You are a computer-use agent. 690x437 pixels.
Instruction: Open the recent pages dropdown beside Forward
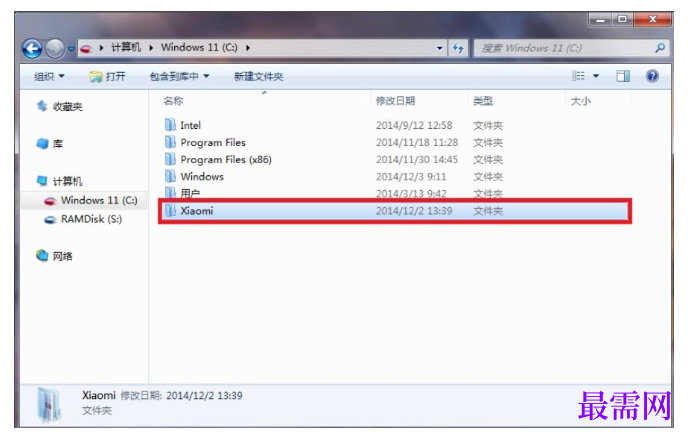pos(71,49)
